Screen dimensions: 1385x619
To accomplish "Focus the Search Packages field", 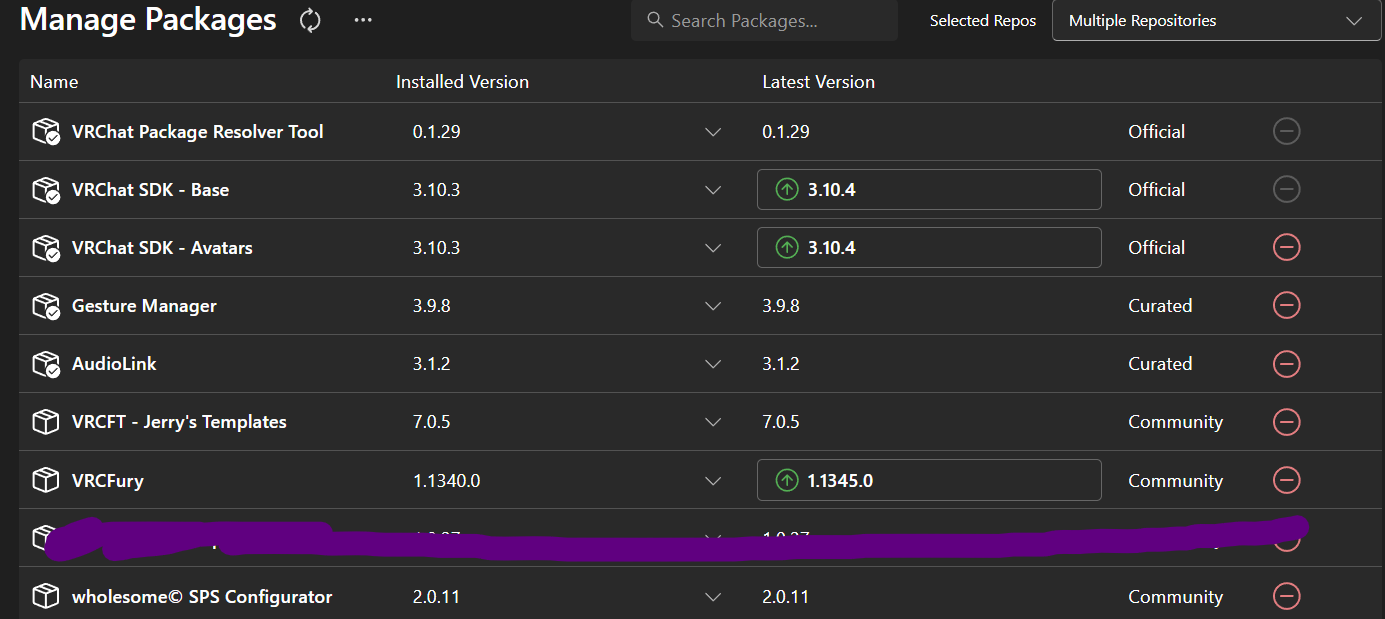I will 764,20.
